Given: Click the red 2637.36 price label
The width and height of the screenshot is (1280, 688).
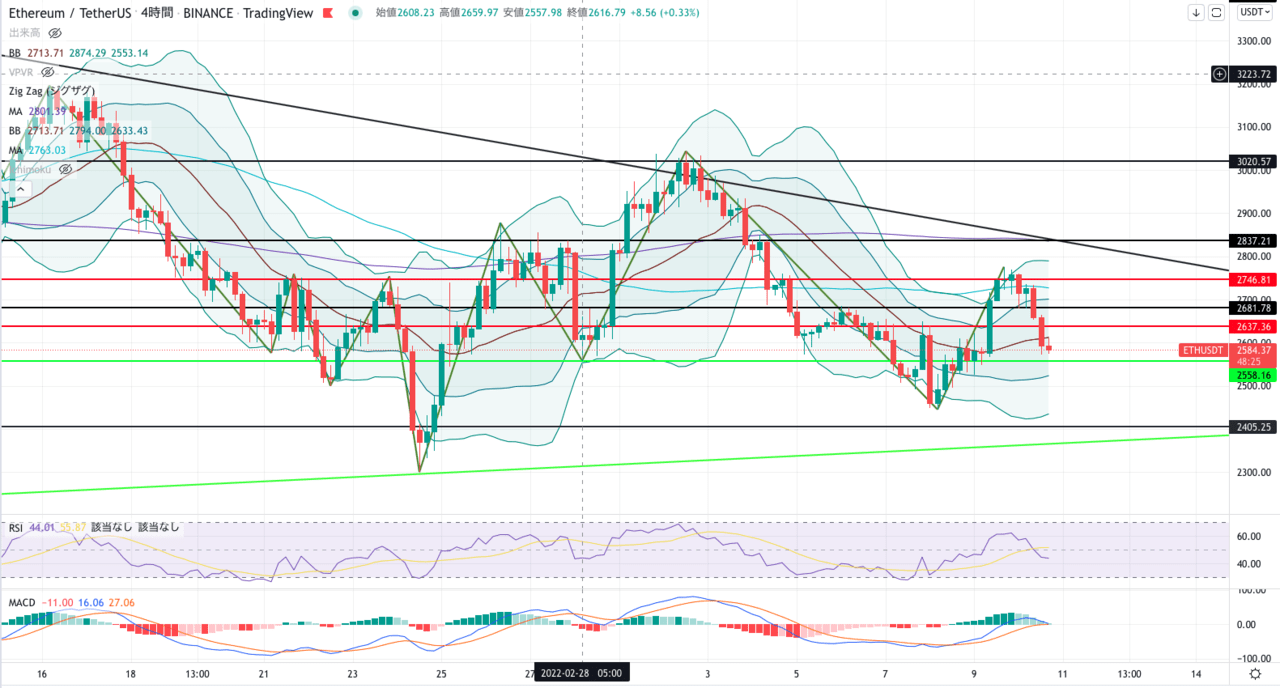Looking at the screenshot, I should point(1254,327).
